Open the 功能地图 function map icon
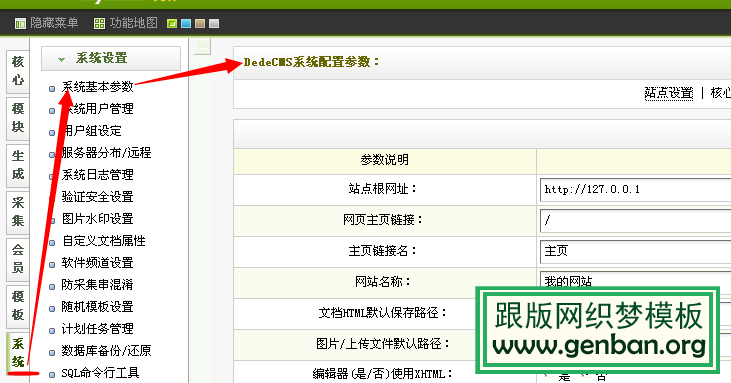Image resolution: width=731 pixels, height=383 pixels. pyautogui.click(x=99, y=23)
